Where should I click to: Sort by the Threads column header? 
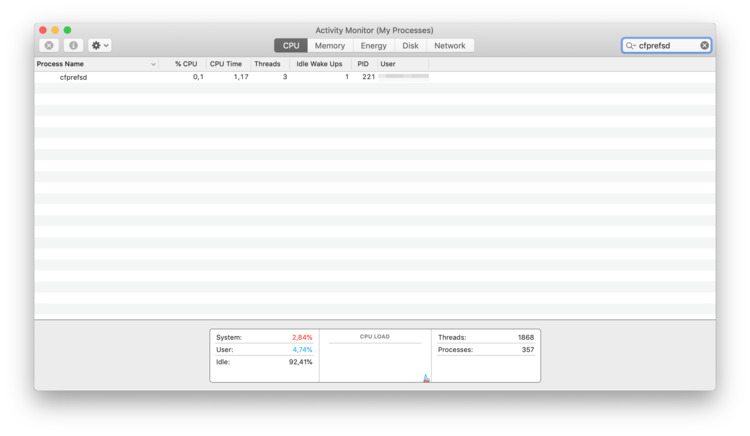(267, 64)
